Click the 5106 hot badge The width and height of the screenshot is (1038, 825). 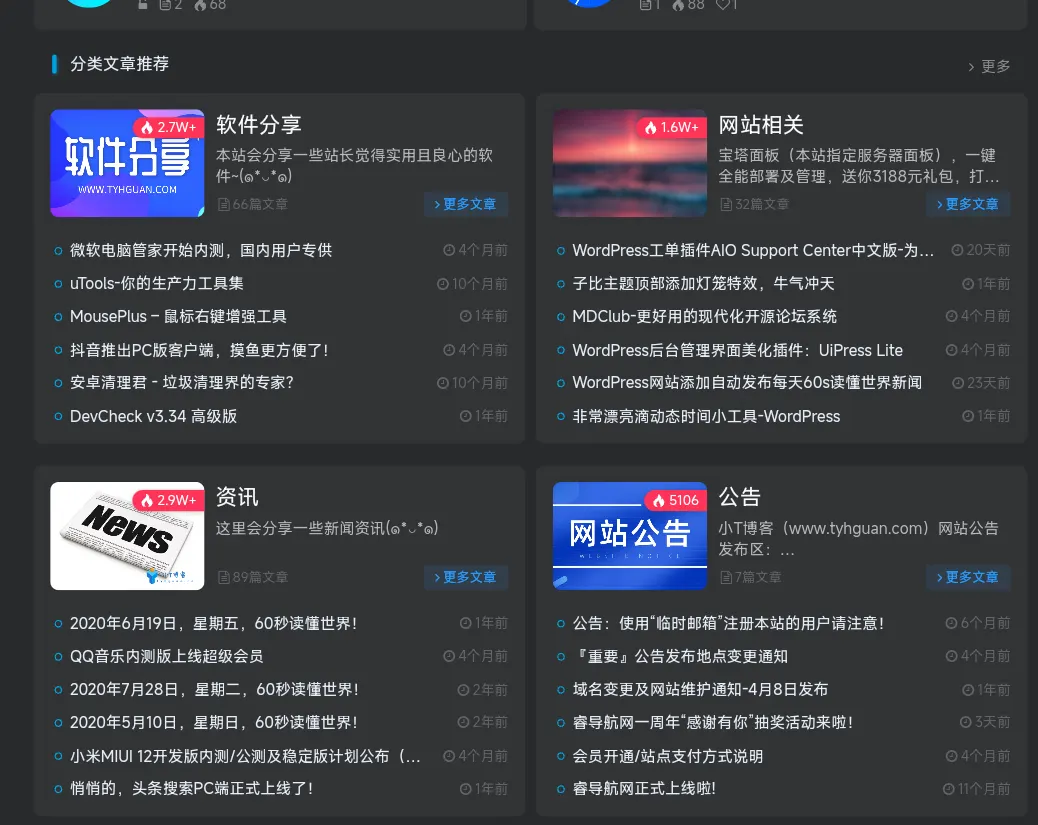tap(676, 500)
